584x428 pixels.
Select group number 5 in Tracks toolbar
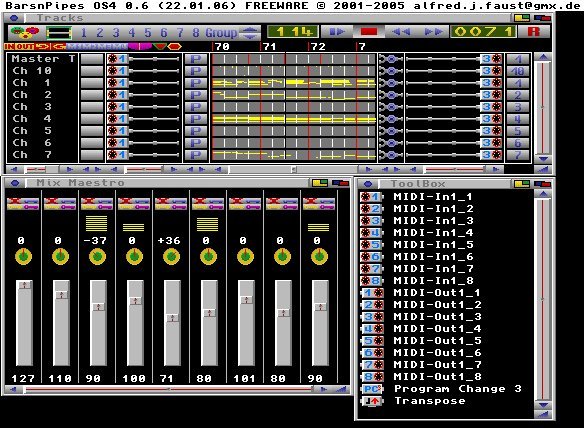point(148,33)
